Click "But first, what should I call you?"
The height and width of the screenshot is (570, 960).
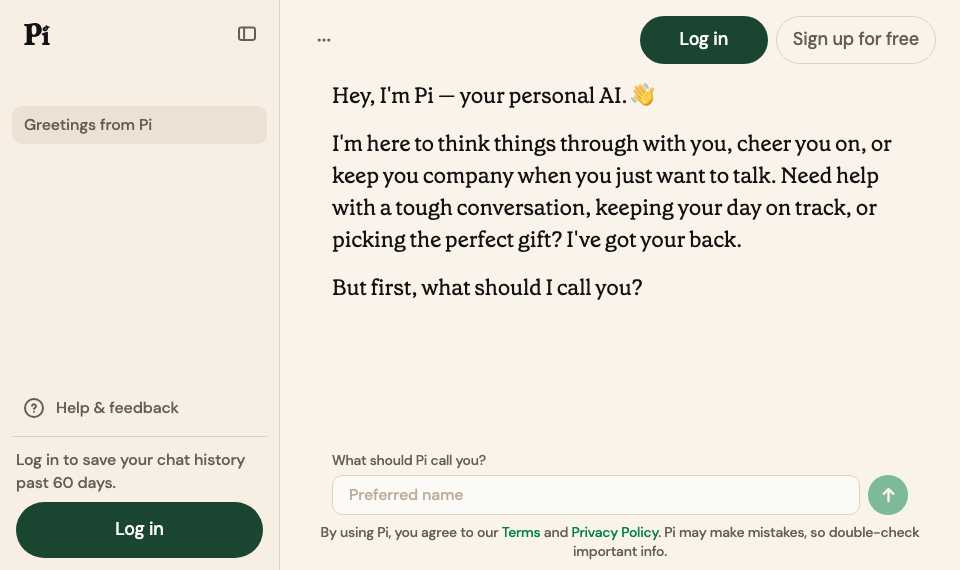pyautogui.click(x=487, y=288)
